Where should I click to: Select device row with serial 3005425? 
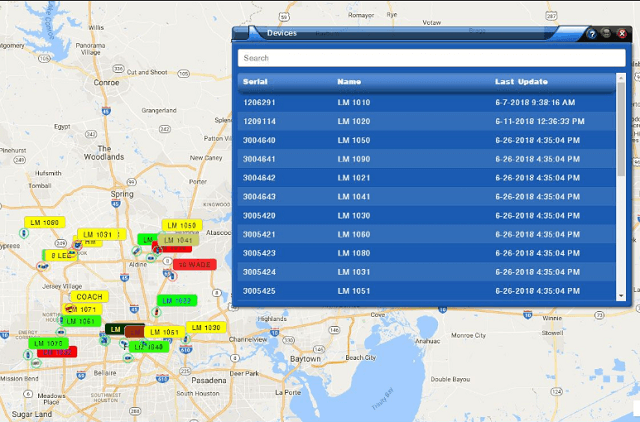[x=427, y=291]
